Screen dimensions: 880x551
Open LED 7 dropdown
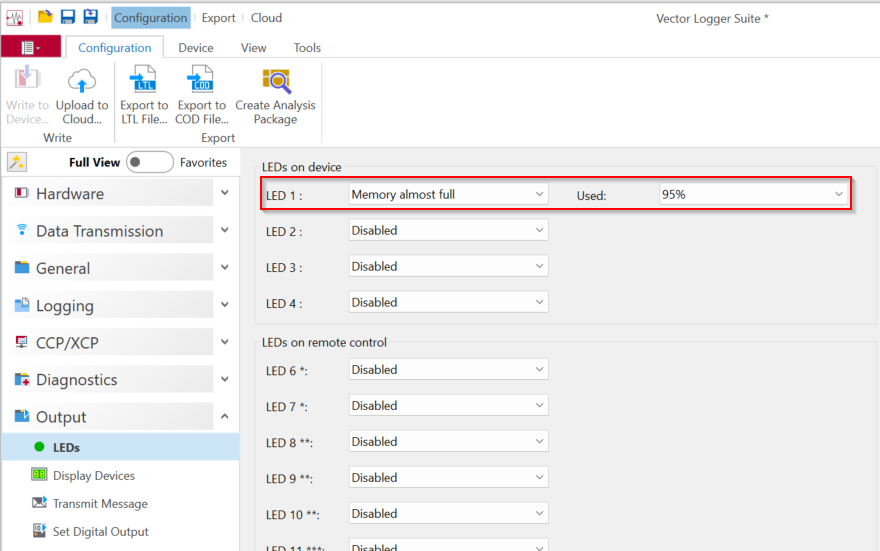(448, 405)
